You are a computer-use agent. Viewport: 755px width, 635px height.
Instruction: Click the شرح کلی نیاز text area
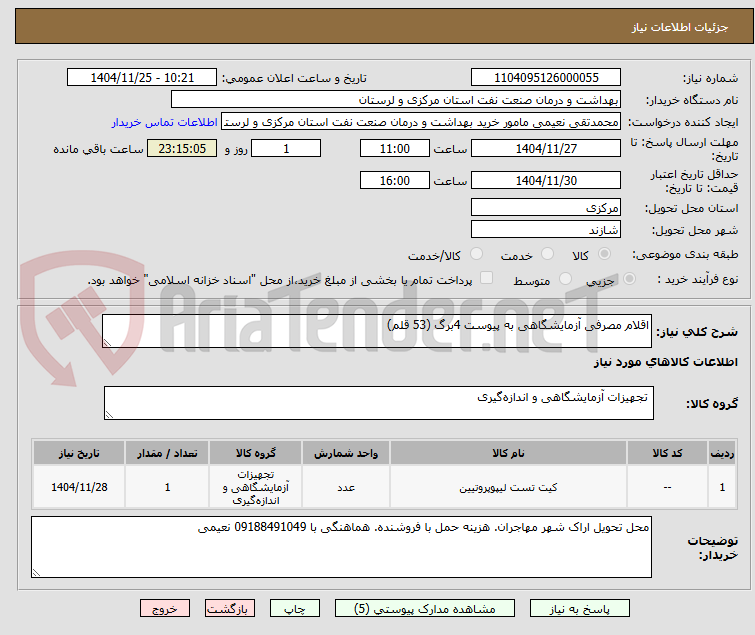377,331
